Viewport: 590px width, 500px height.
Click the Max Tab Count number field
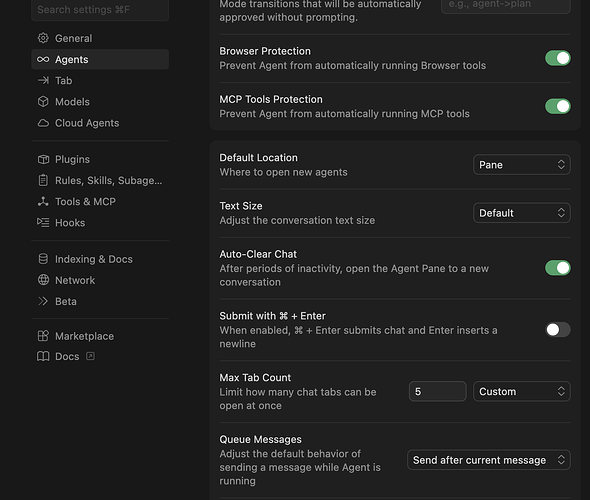(x=438, y=392)
